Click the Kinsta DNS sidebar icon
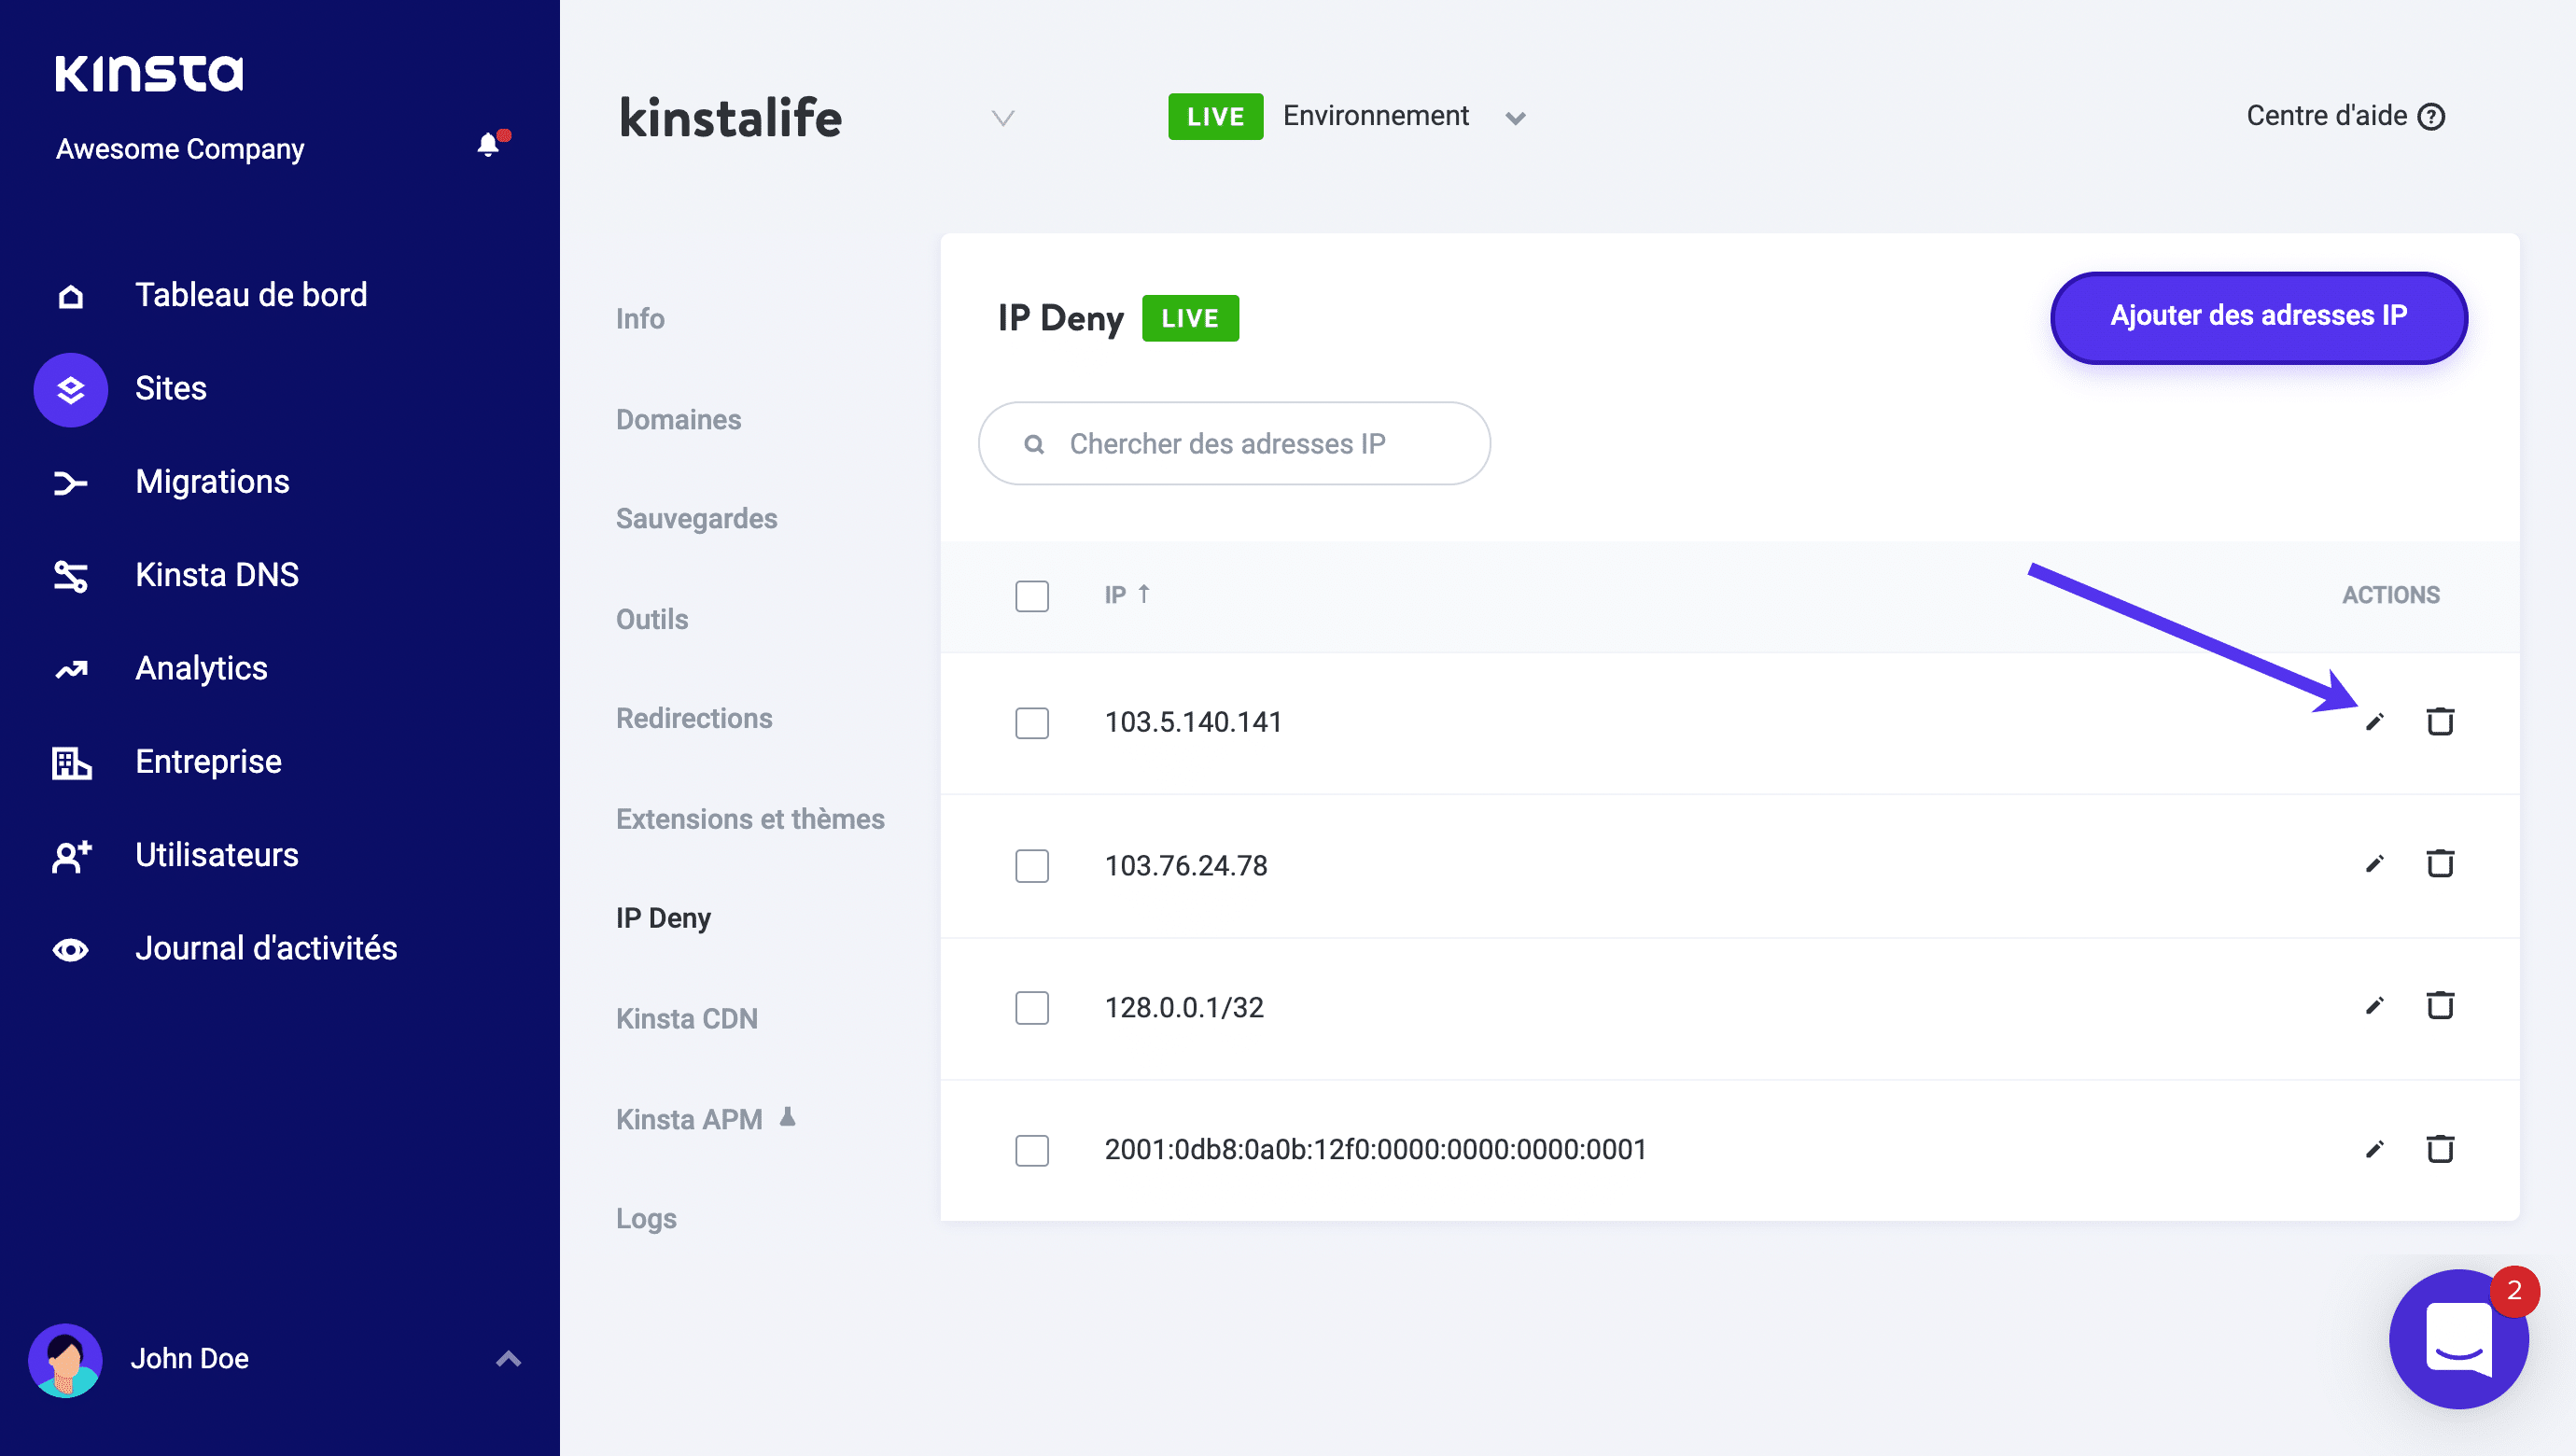 click(x=70, y=576)
